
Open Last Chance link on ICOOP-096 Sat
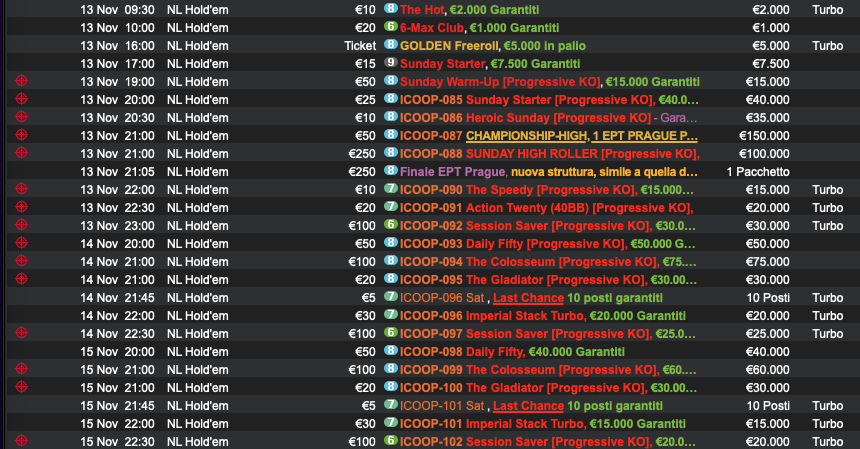(x=528, y=298)
